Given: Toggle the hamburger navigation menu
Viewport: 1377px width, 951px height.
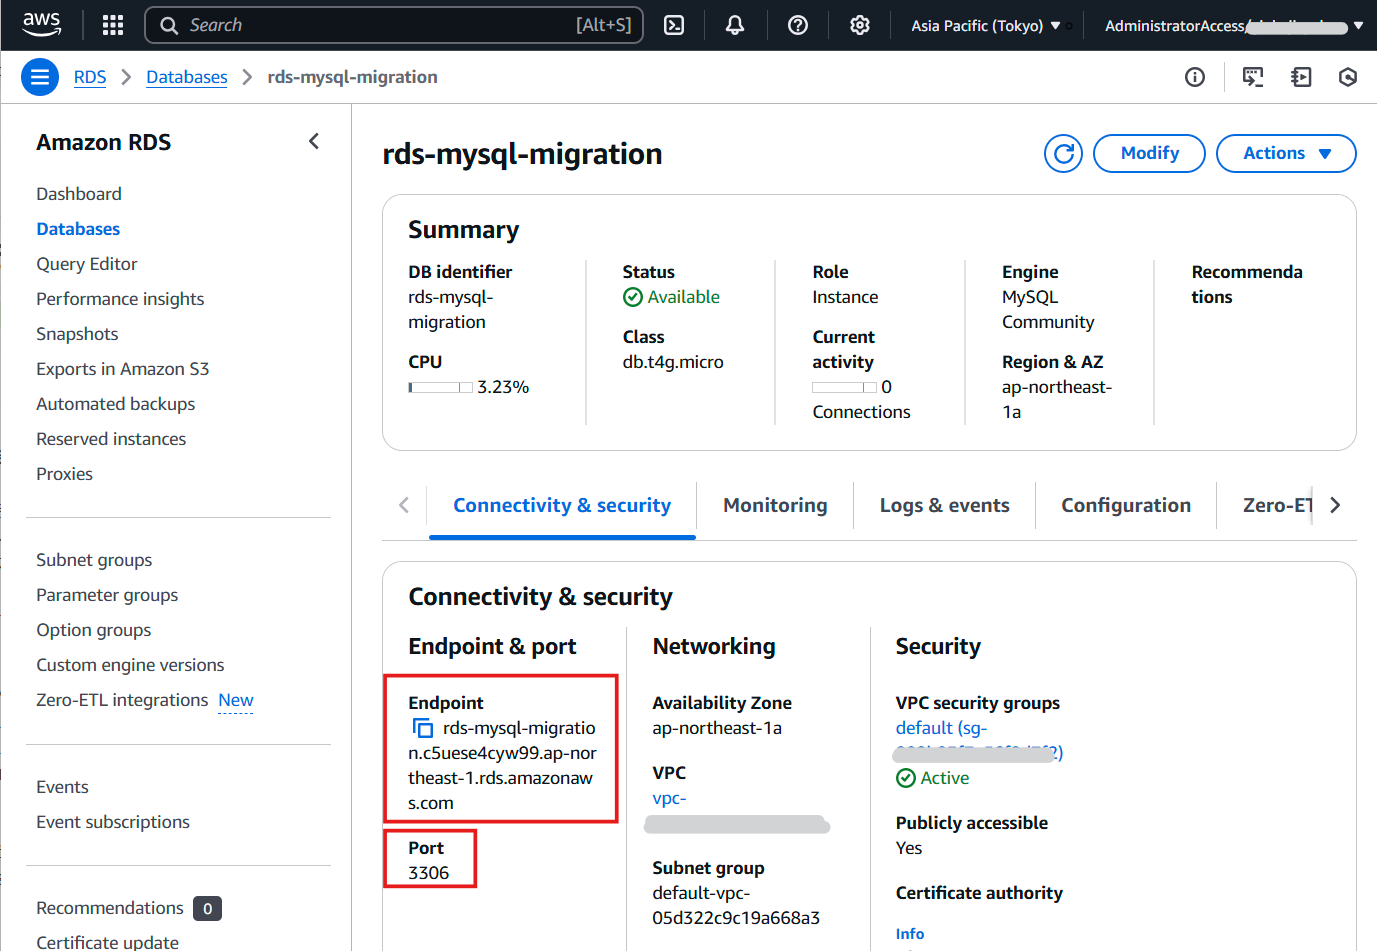Looking at the screenshot, I should [x=40, y=77].
